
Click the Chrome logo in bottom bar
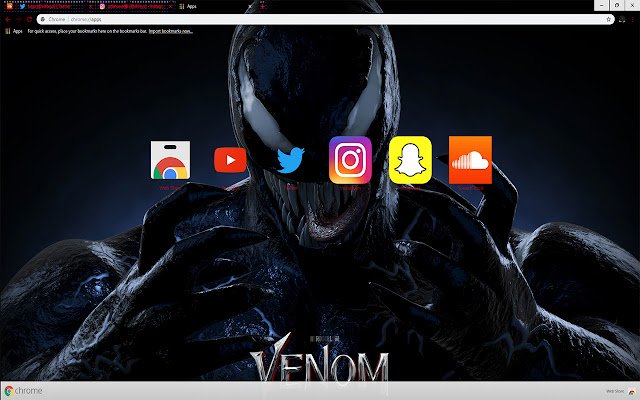pyautogui.click(x=23, y=391)
